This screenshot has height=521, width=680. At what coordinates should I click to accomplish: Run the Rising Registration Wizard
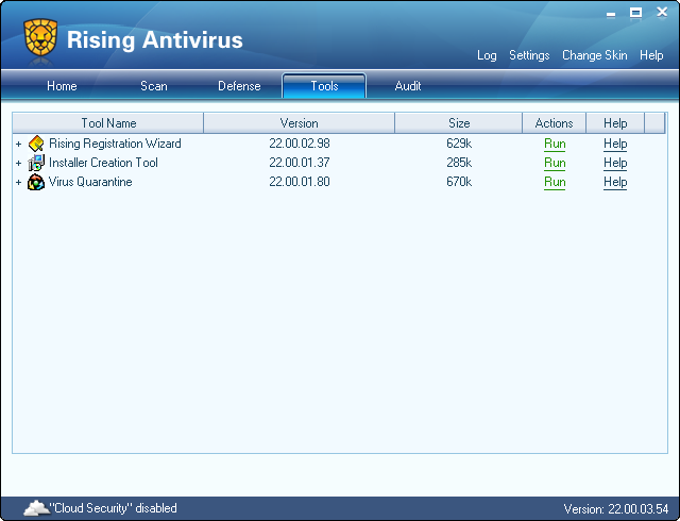[x=555, y=144]
